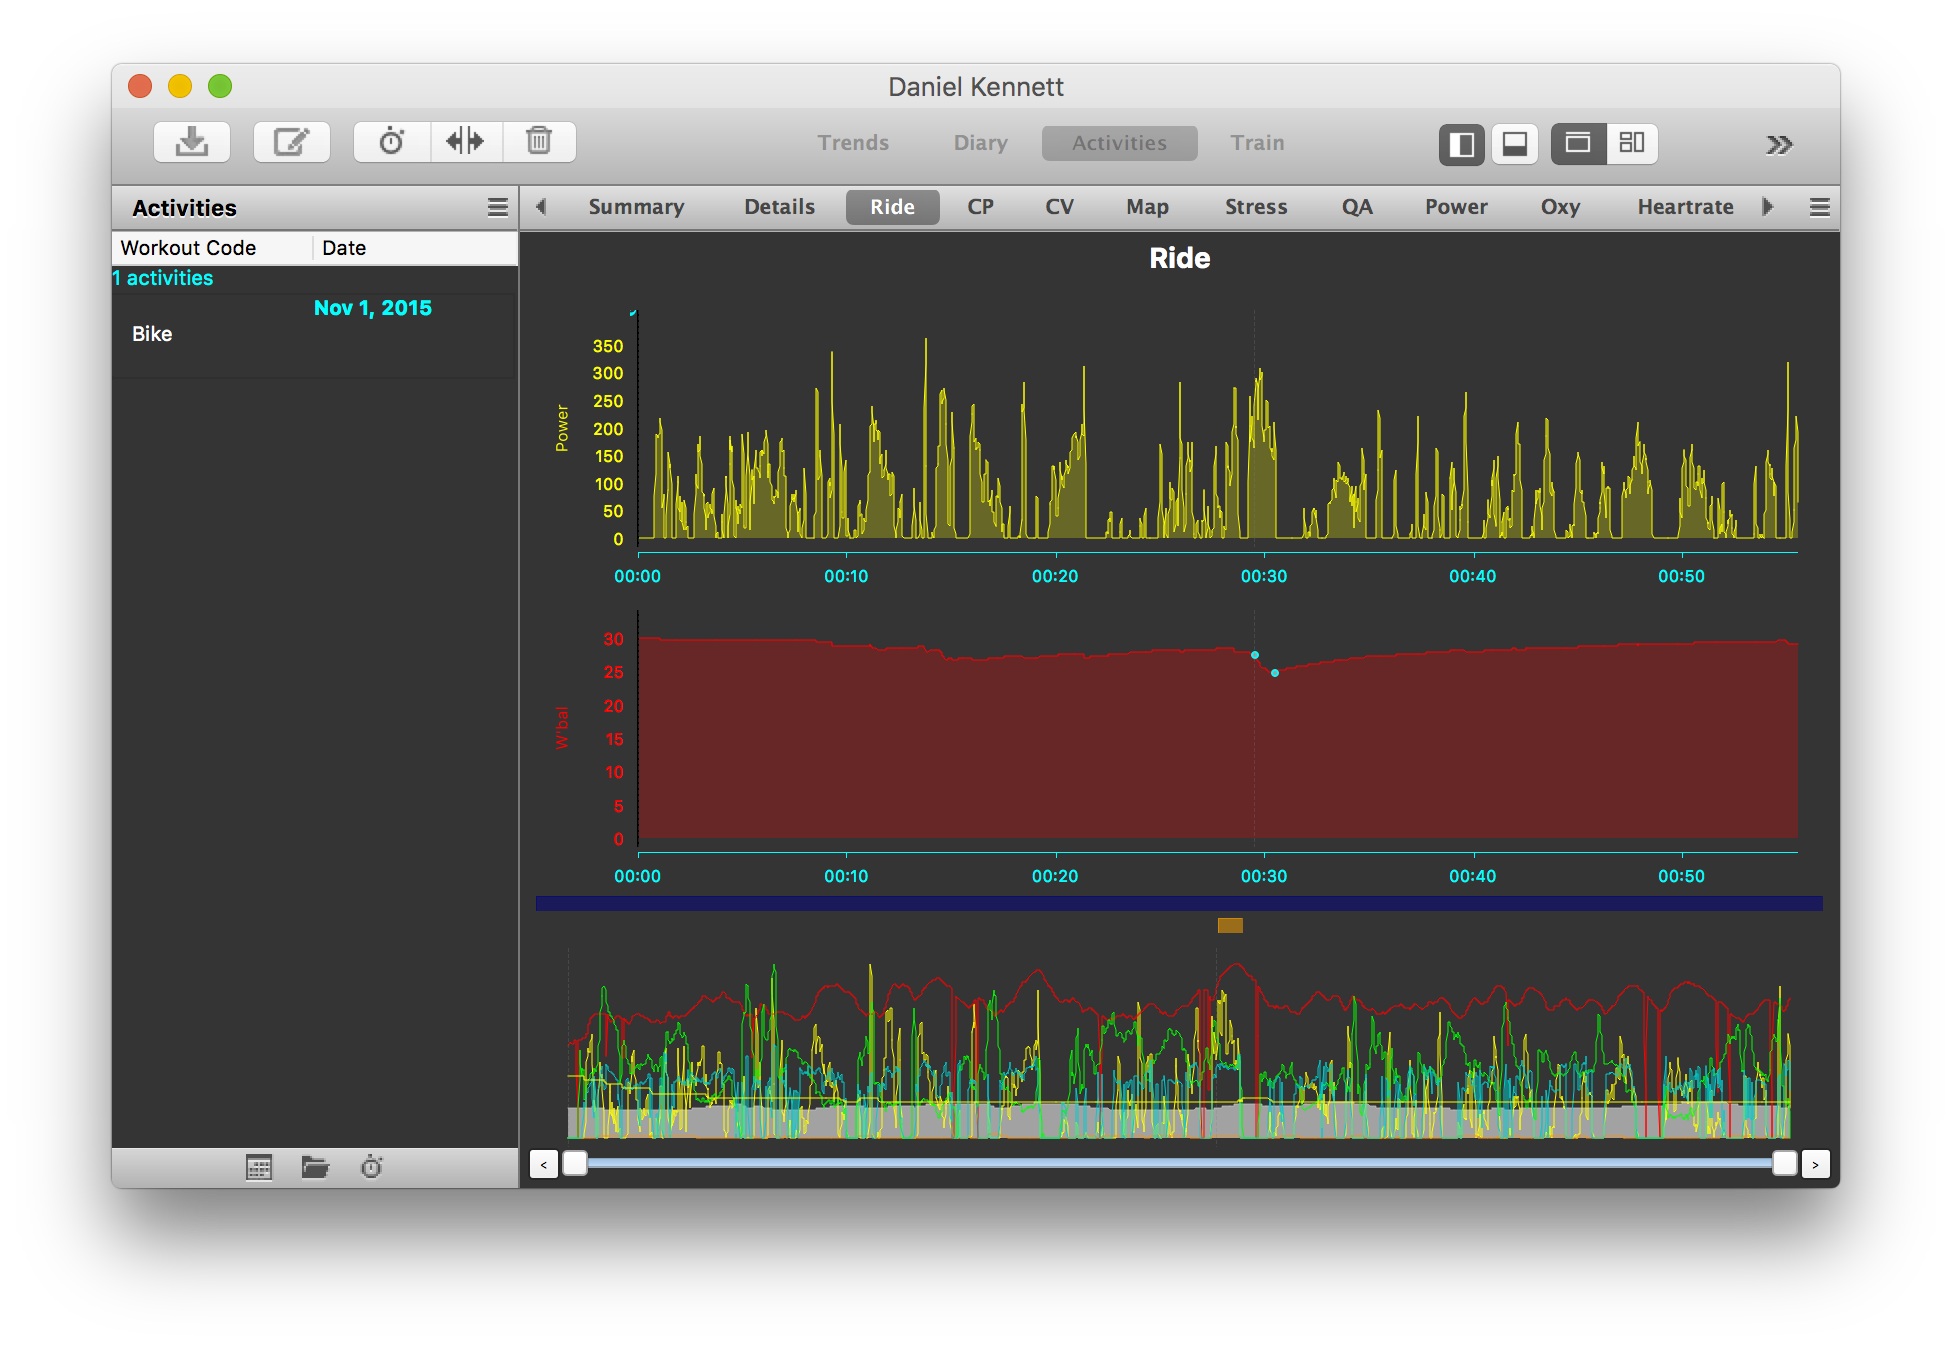Viewport: 1952px width, 1348px height.
Task: Click the edit/manual entry pencil icon
Action: point(291,142)
